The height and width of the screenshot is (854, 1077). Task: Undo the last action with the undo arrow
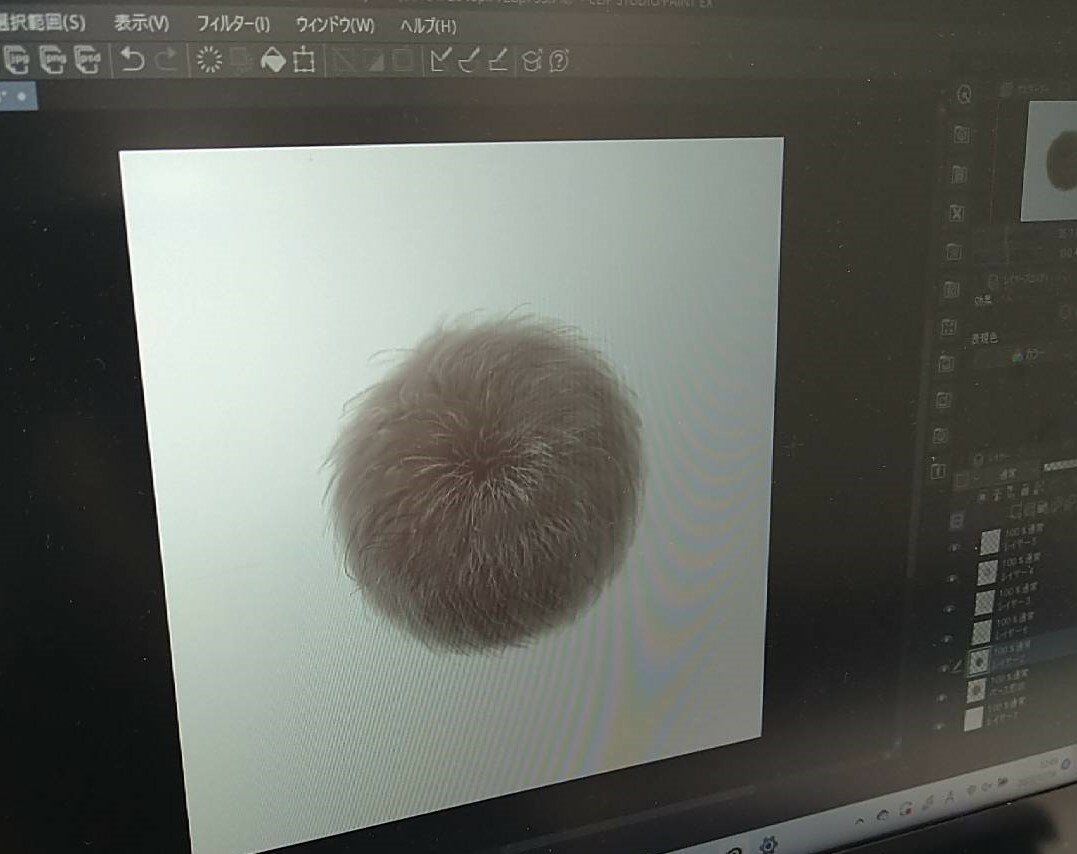point(132,60)
